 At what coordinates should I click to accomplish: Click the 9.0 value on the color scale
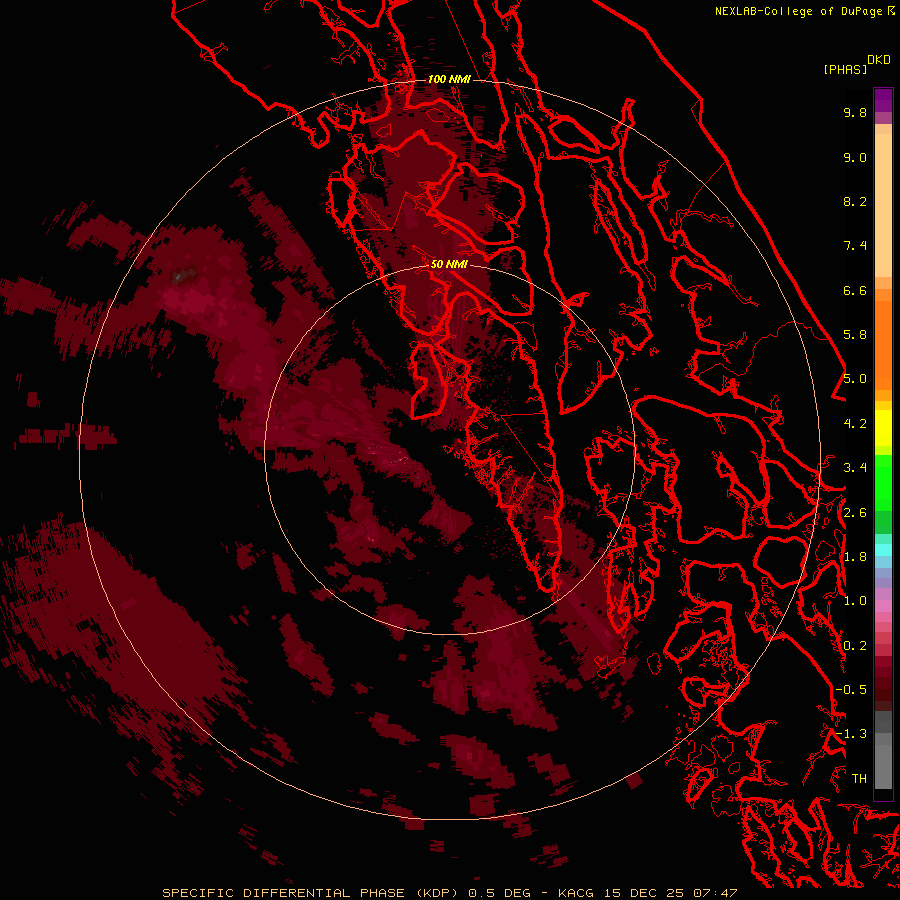click(855, 157)
